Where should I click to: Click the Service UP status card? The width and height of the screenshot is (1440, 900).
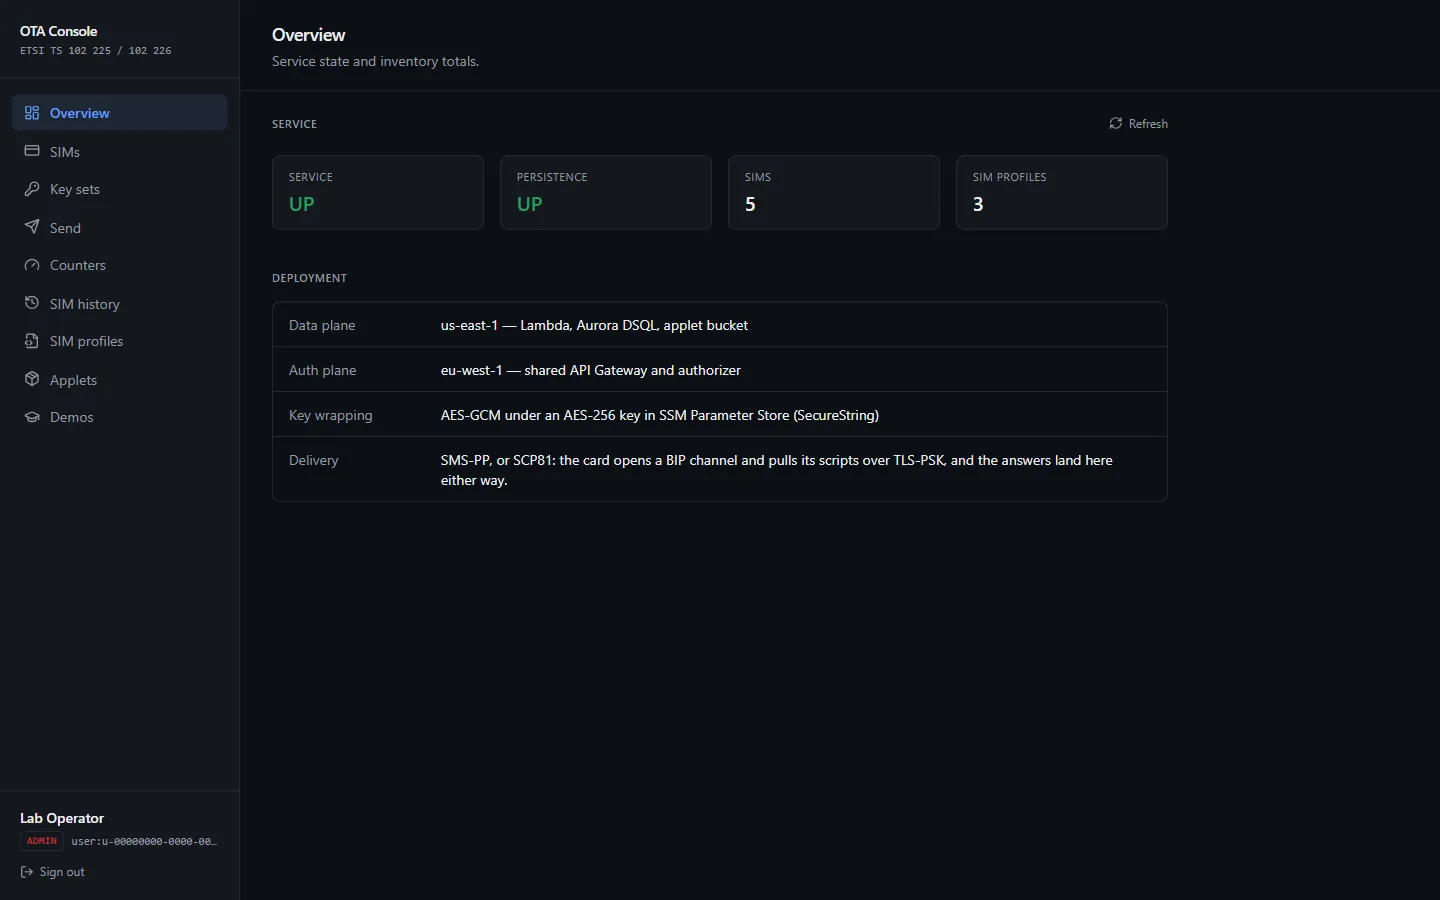pos(378,192)
